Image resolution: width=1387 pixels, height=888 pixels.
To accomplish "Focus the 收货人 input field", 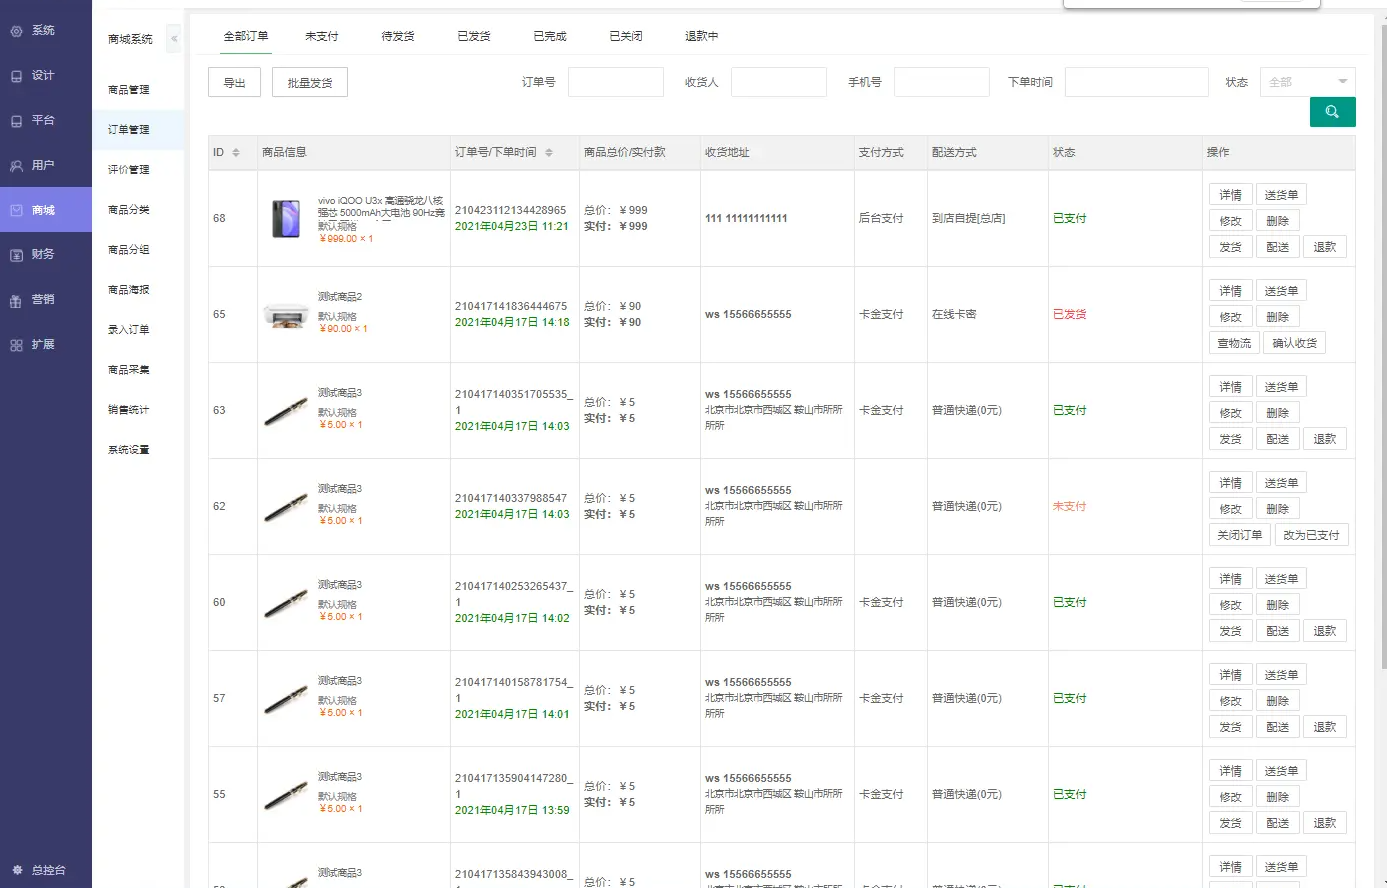I will tap(779, 82).
